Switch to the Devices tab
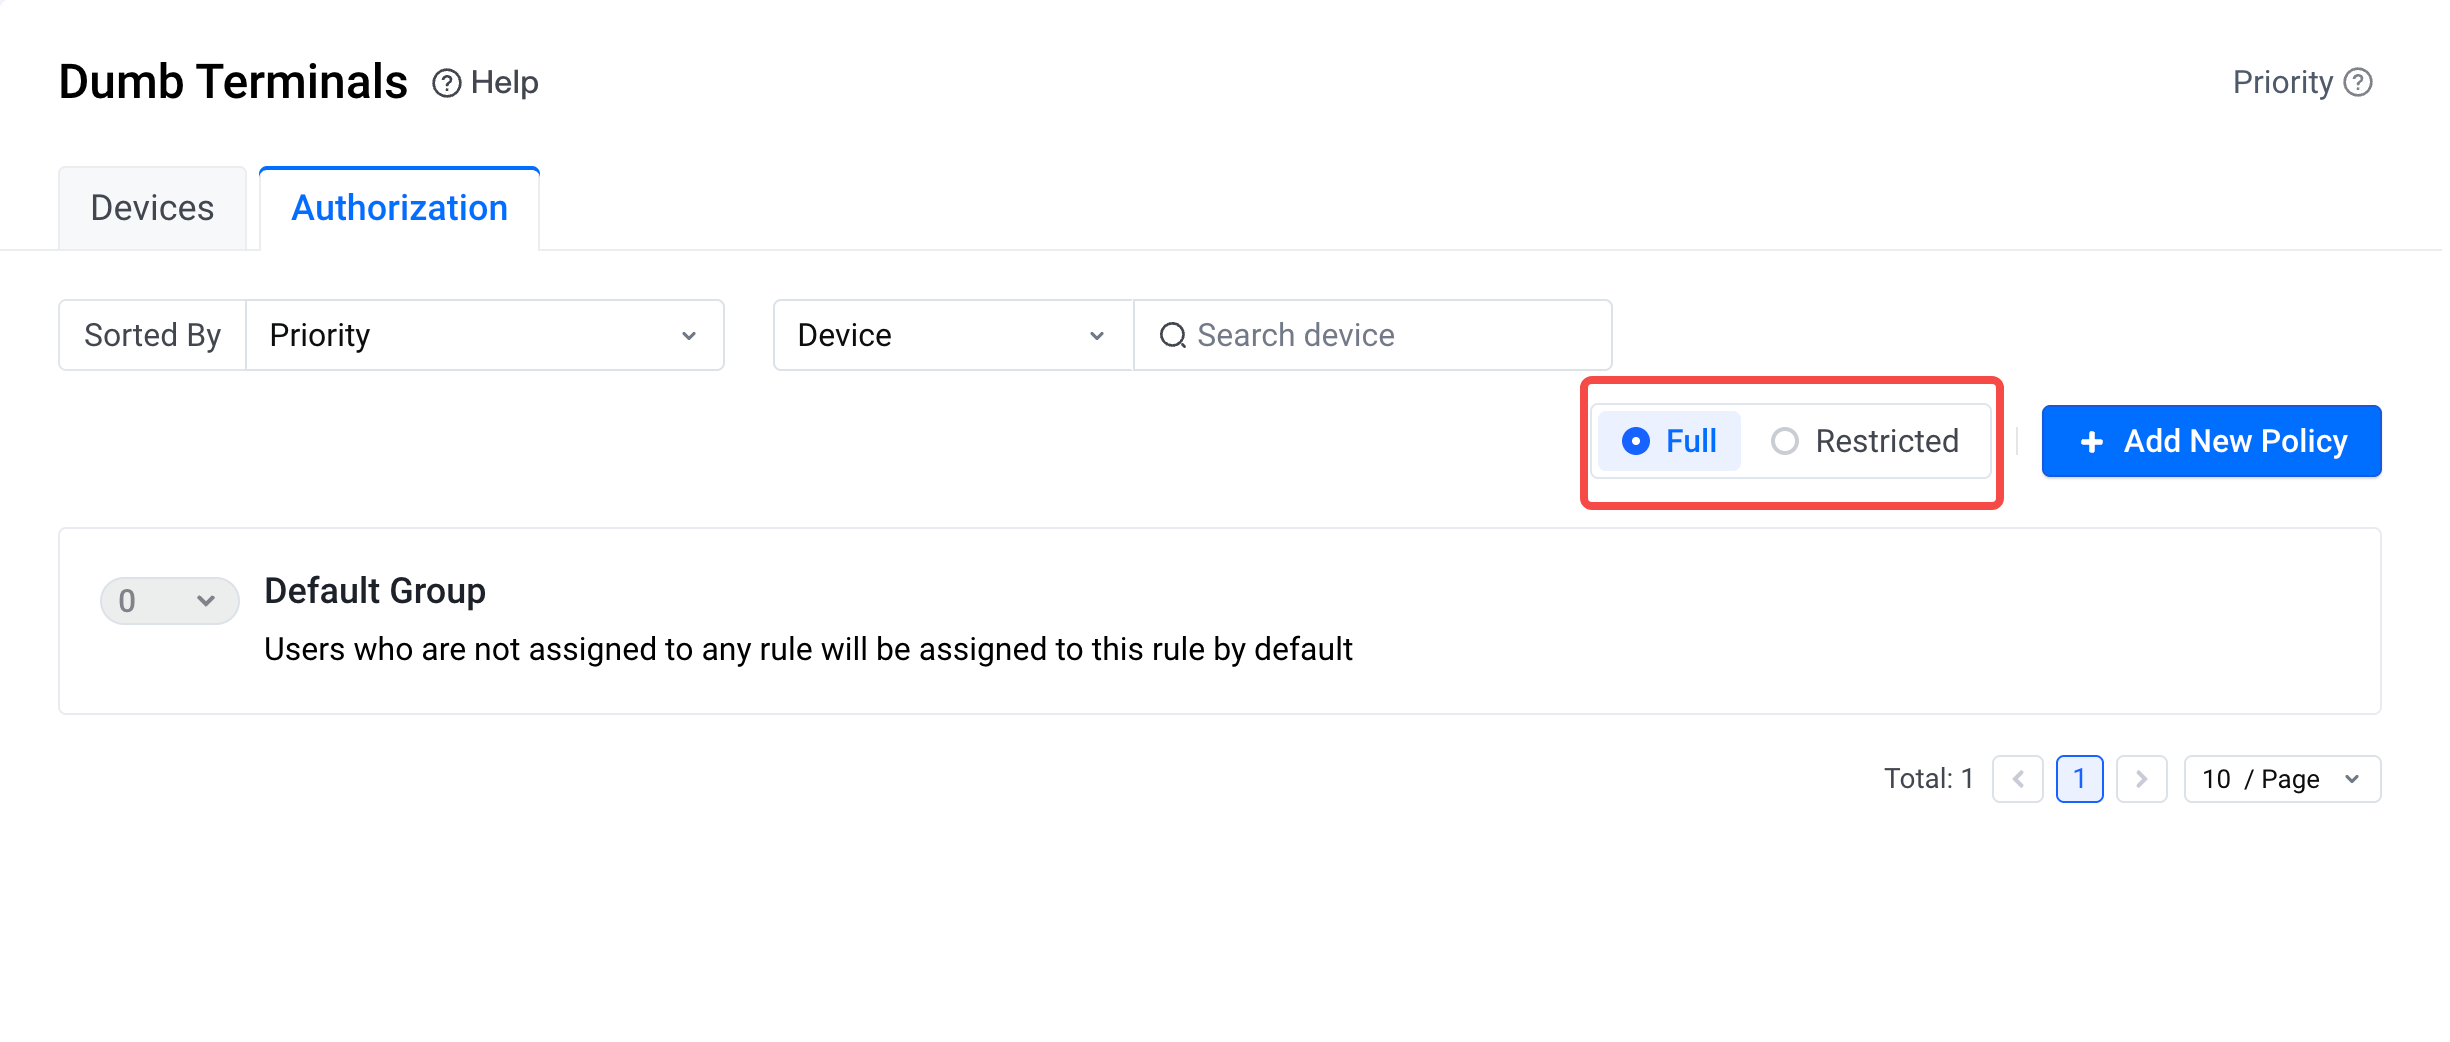2450x1042 pixels. (152, 208)
